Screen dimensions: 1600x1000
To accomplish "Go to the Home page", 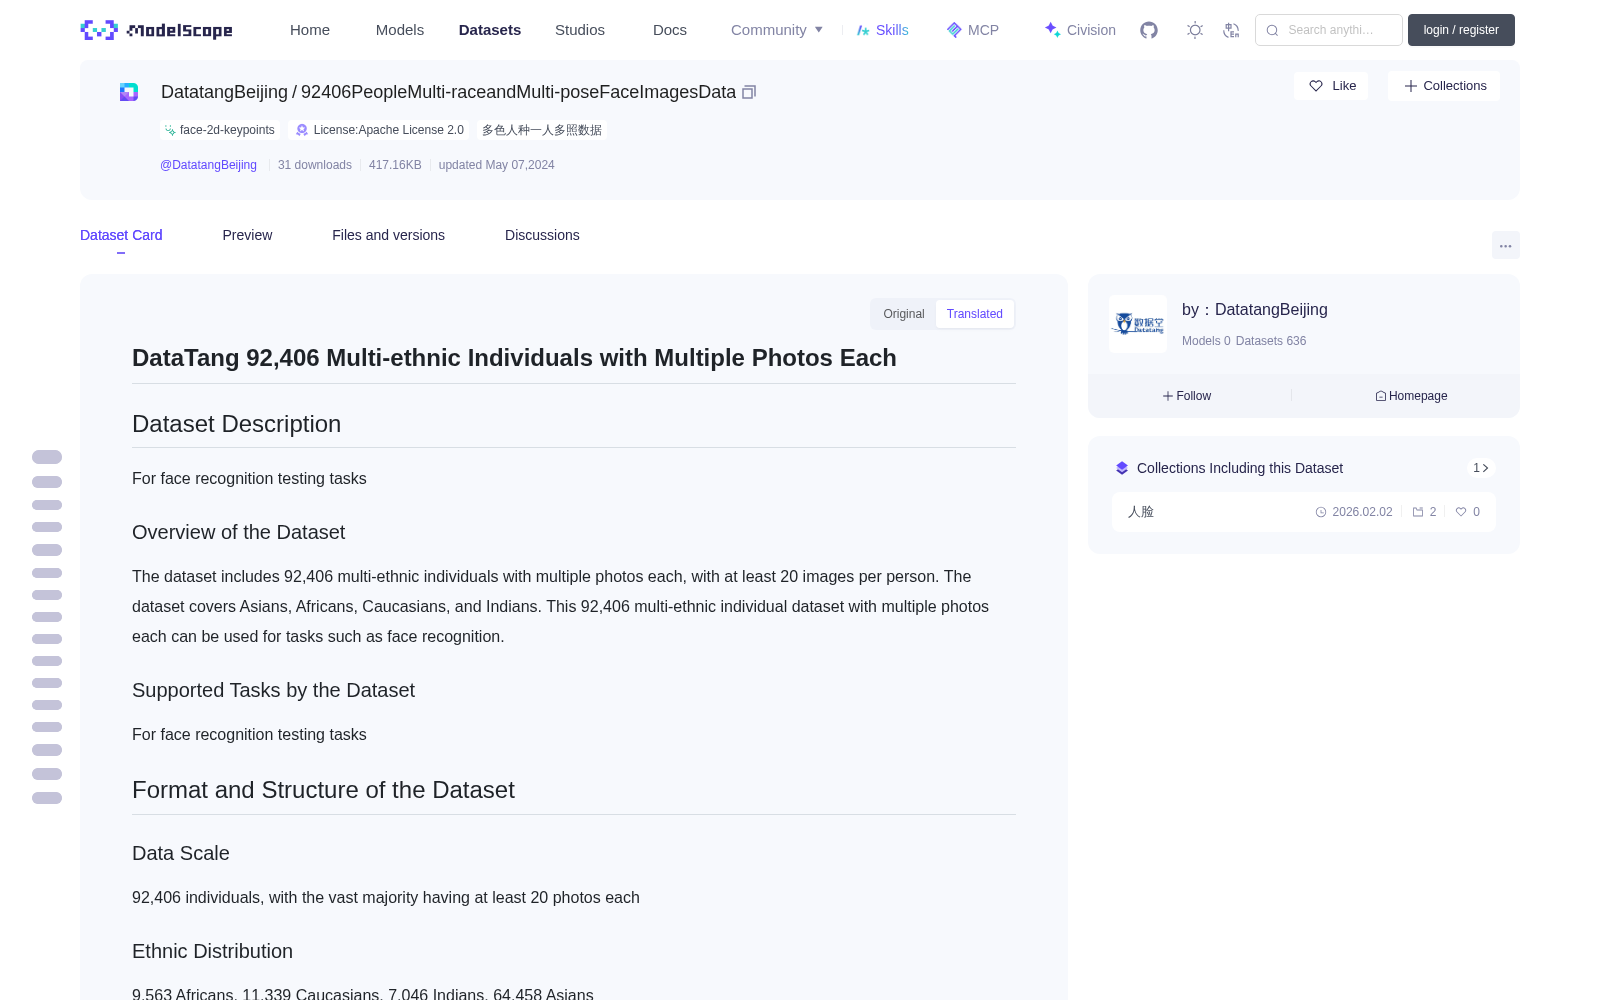I will pyautogui.click(x=310, y=30).
